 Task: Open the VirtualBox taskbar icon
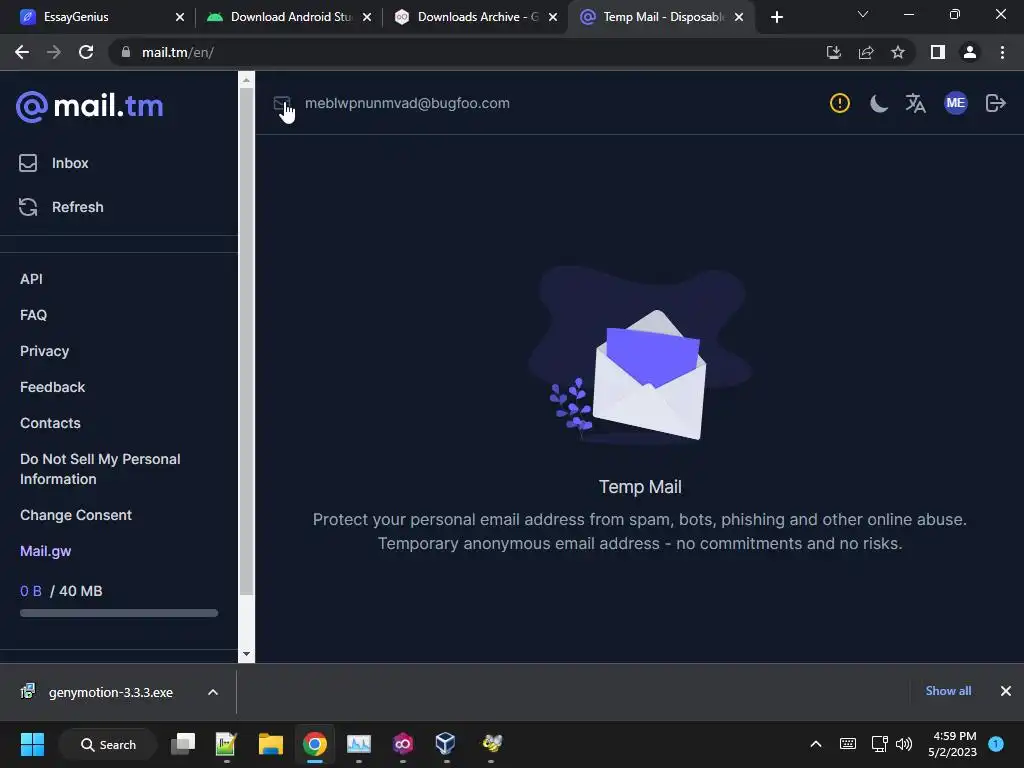(445, 744)
